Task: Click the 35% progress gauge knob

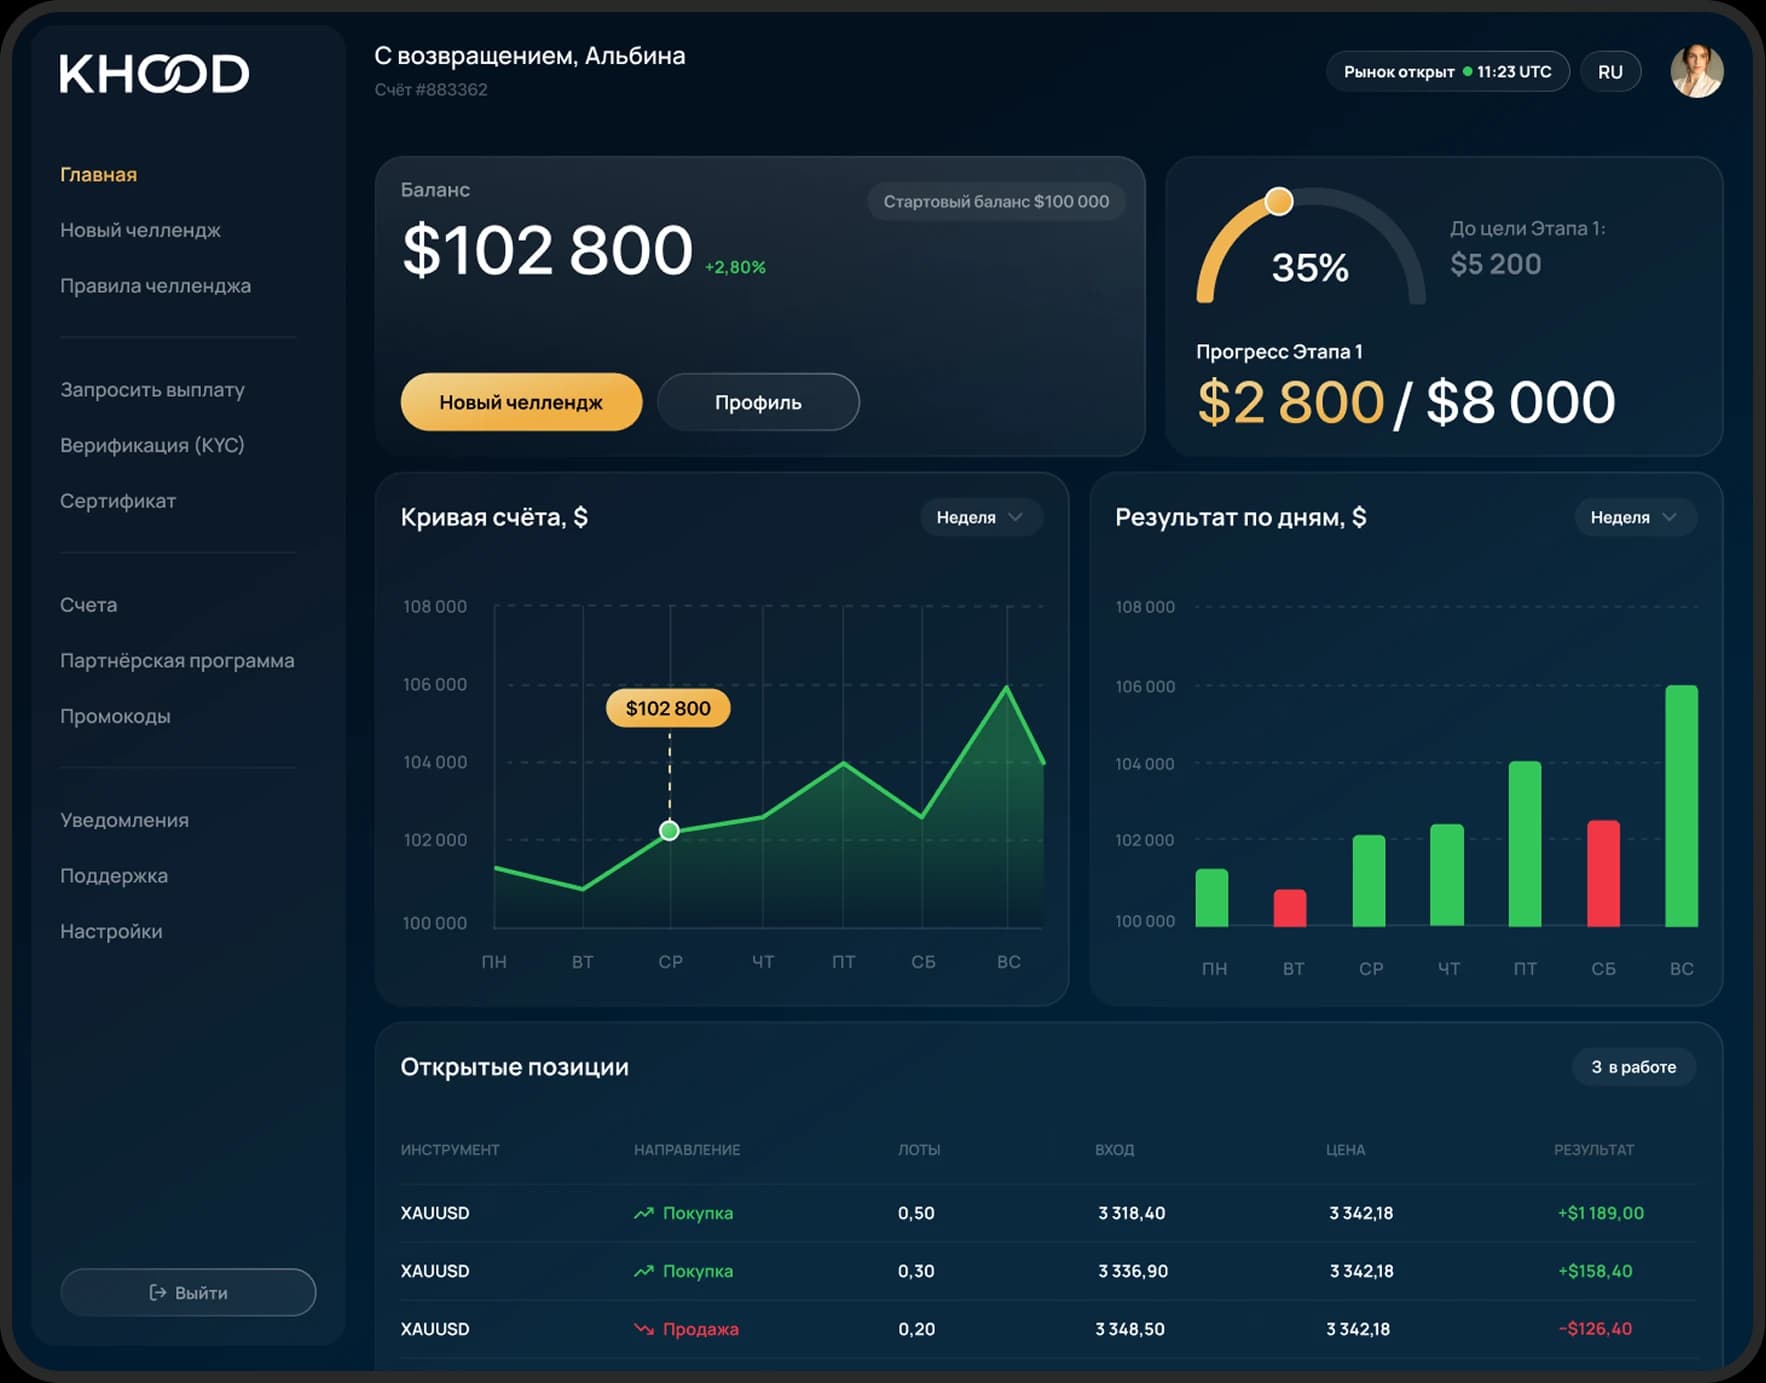Action: point(1278,202)
